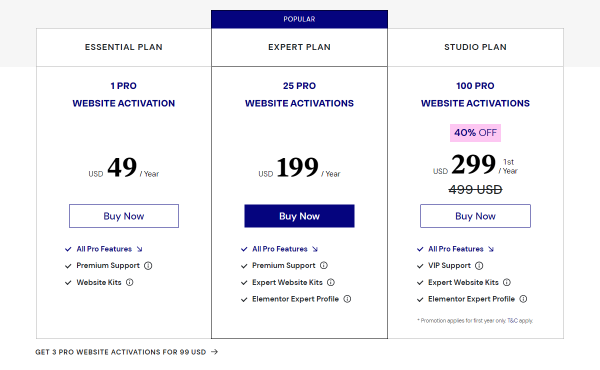This screenshot has width=600, height=370.
Task: Open Expert Website Kits info in Studio plan
Action: click(507, 282)
